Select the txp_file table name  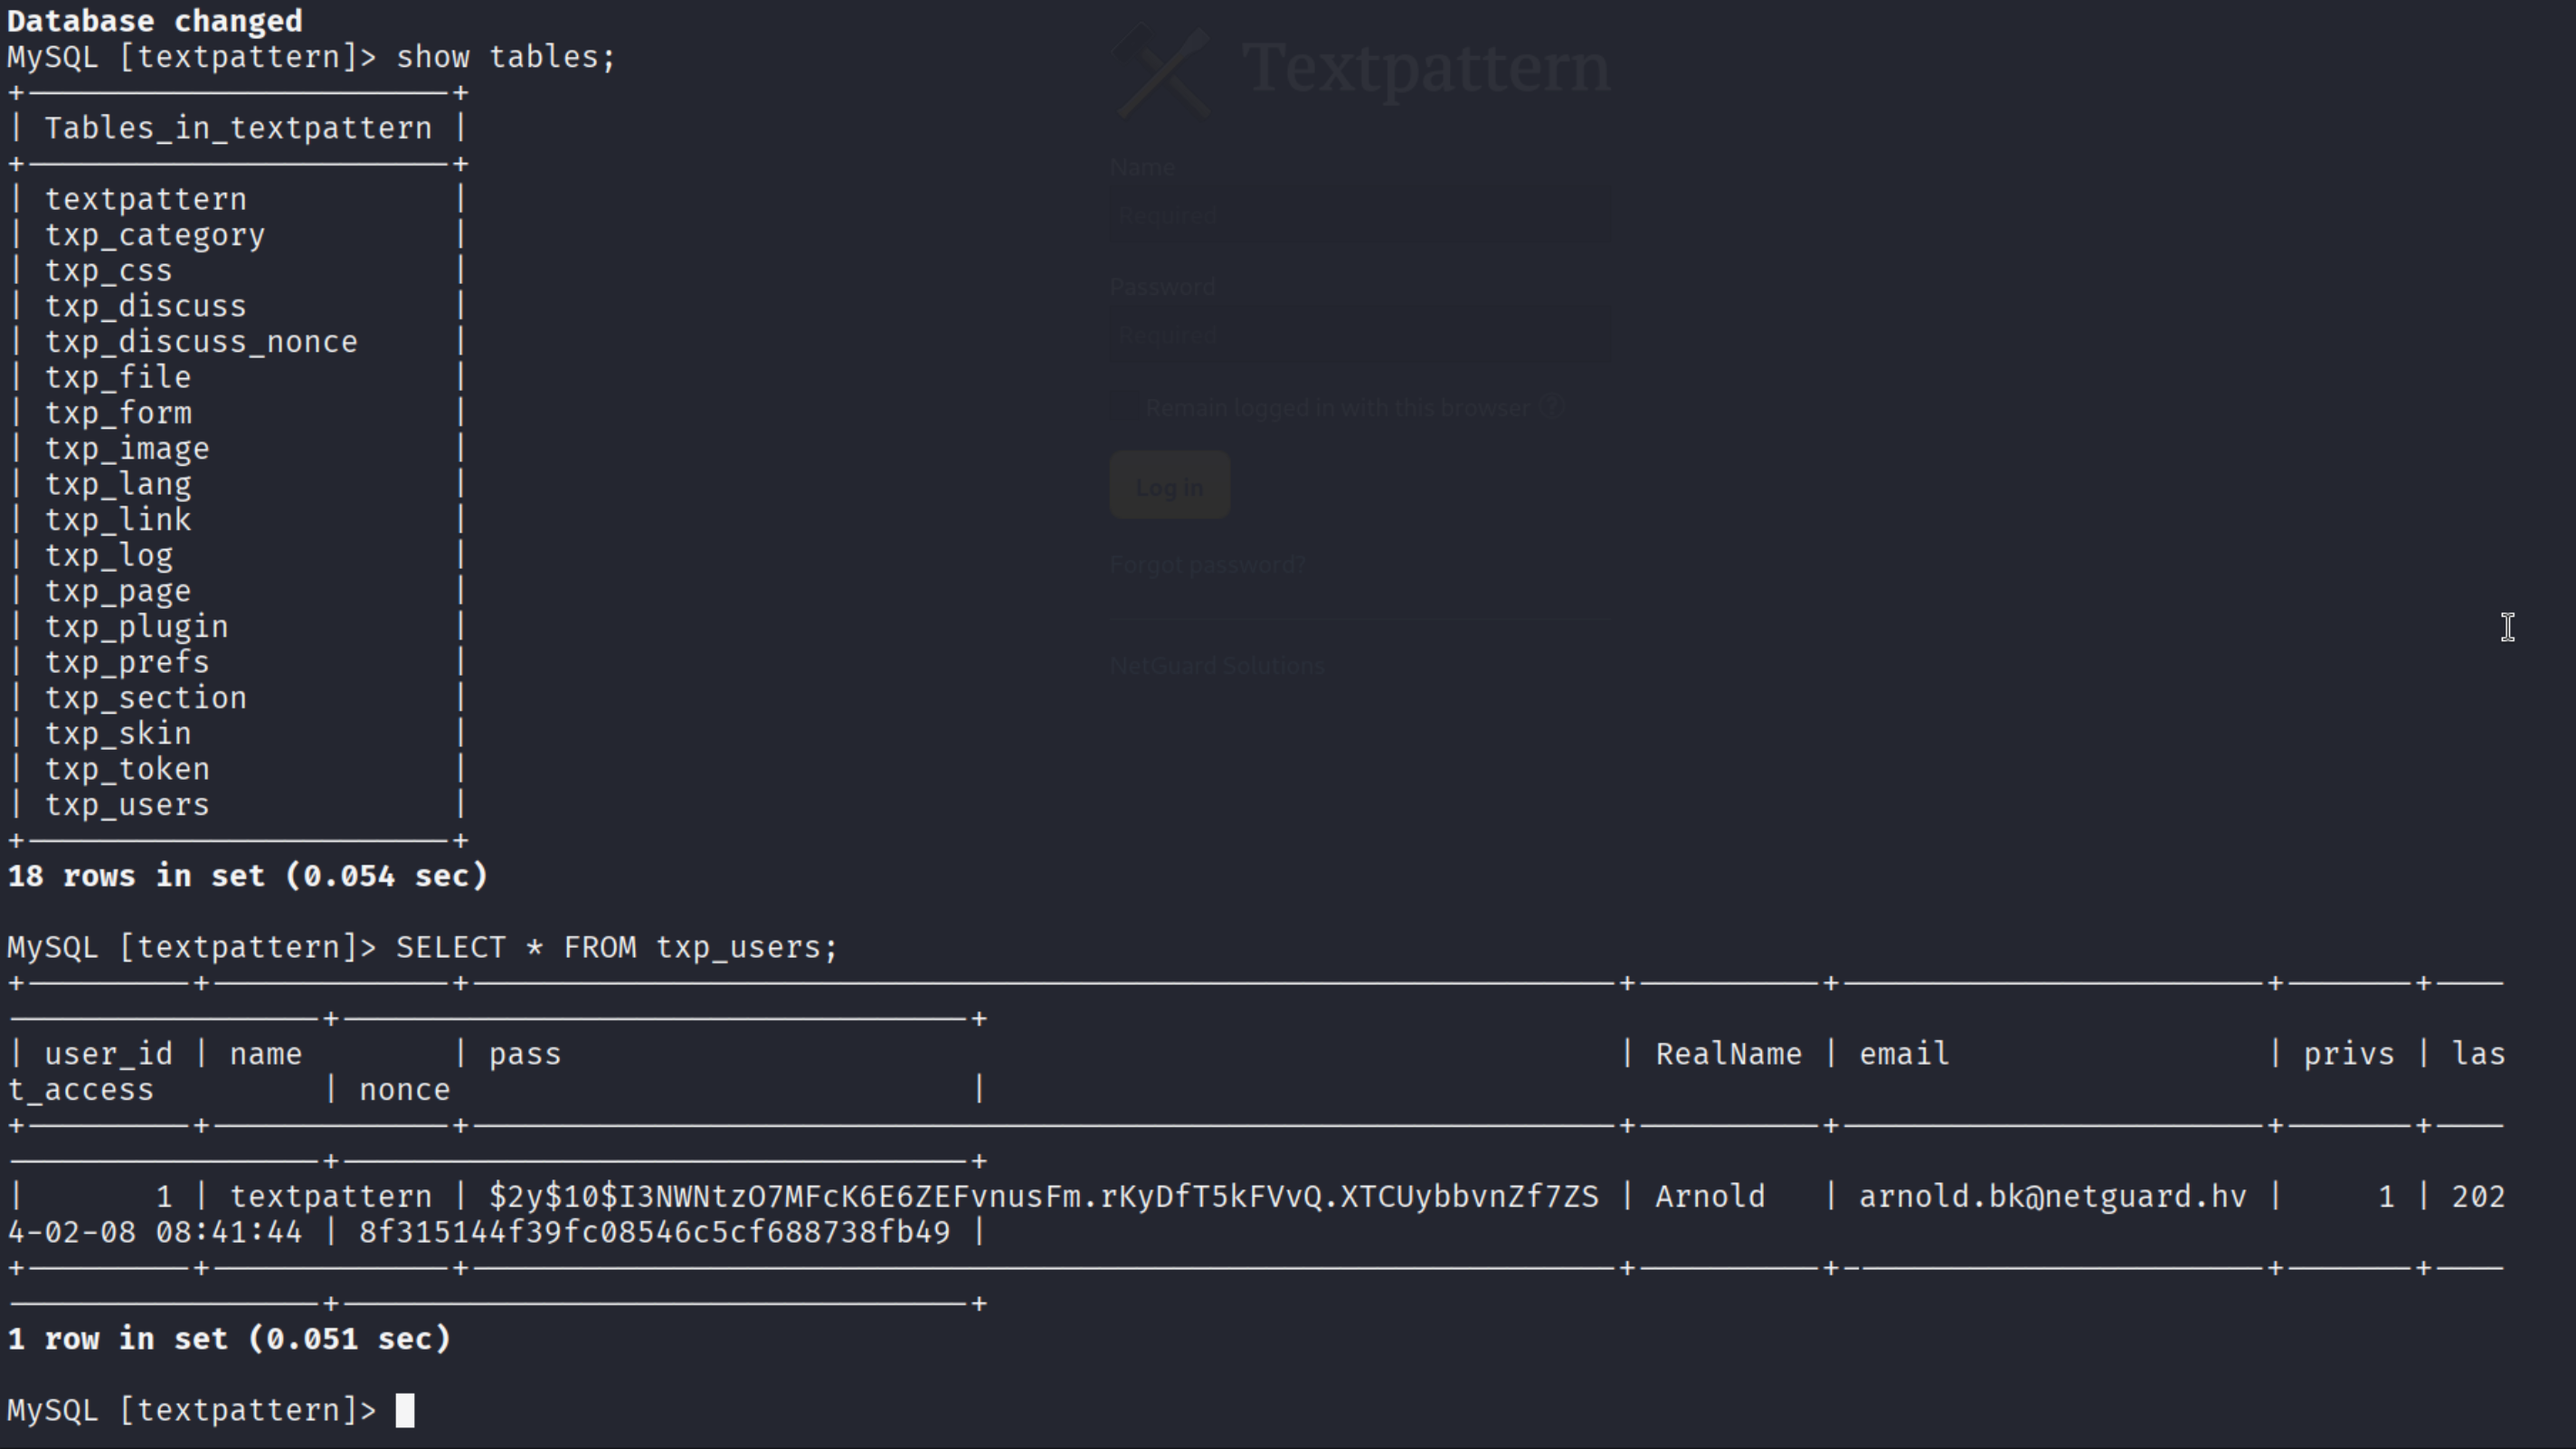point(118,377)
